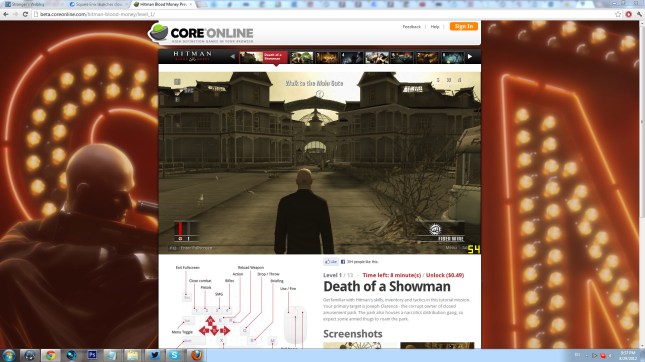Select the eighth level thumbnail in carousel
This screenshot has width=645, height=362.
452,57
